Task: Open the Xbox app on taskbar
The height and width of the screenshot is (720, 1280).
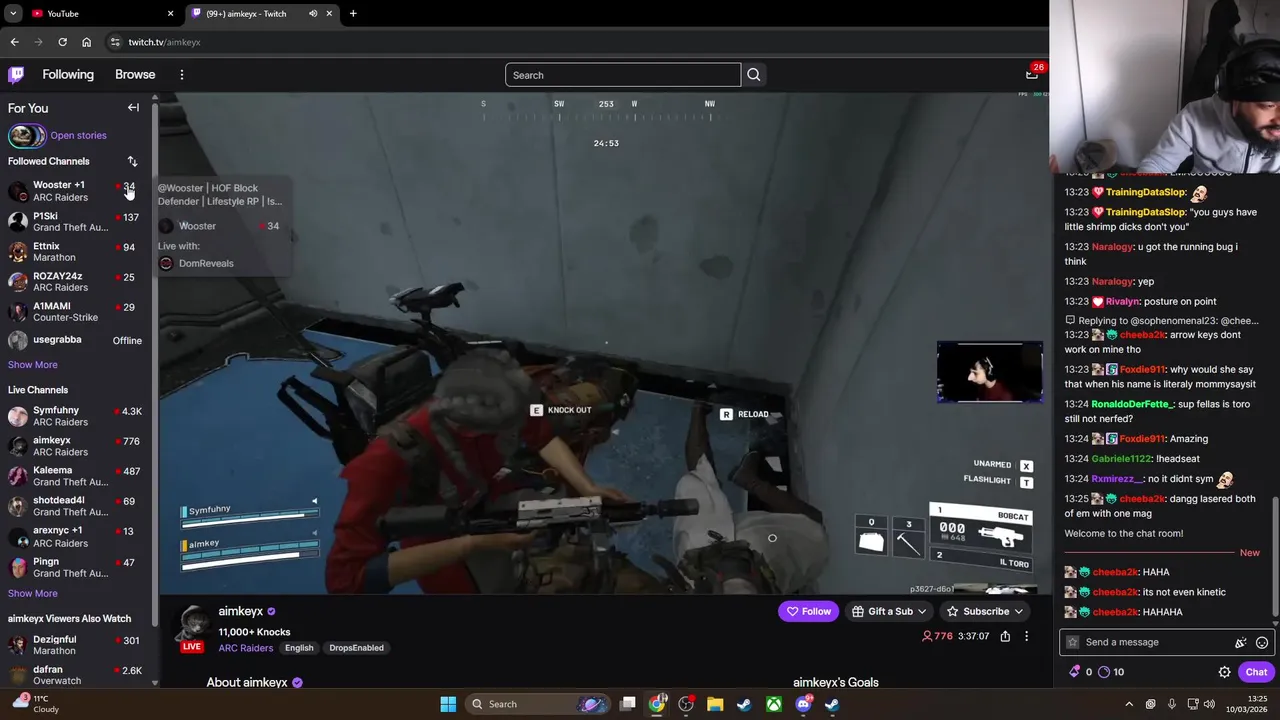Action: [774, 704]
